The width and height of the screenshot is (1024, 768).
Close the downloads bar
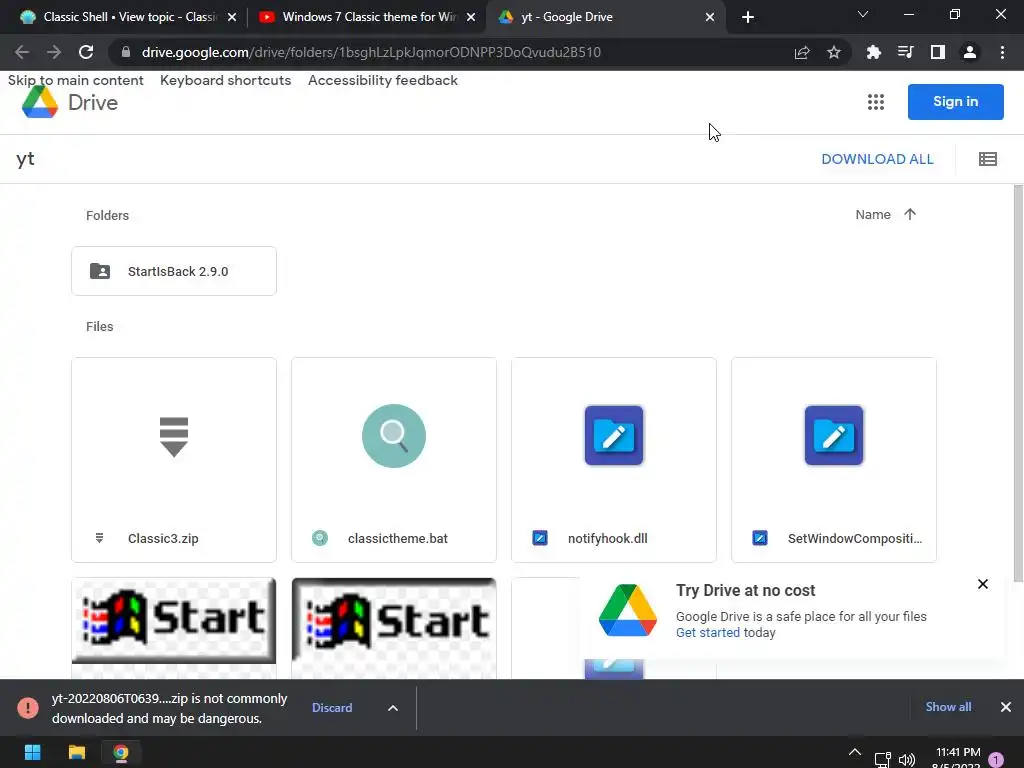1006,707
